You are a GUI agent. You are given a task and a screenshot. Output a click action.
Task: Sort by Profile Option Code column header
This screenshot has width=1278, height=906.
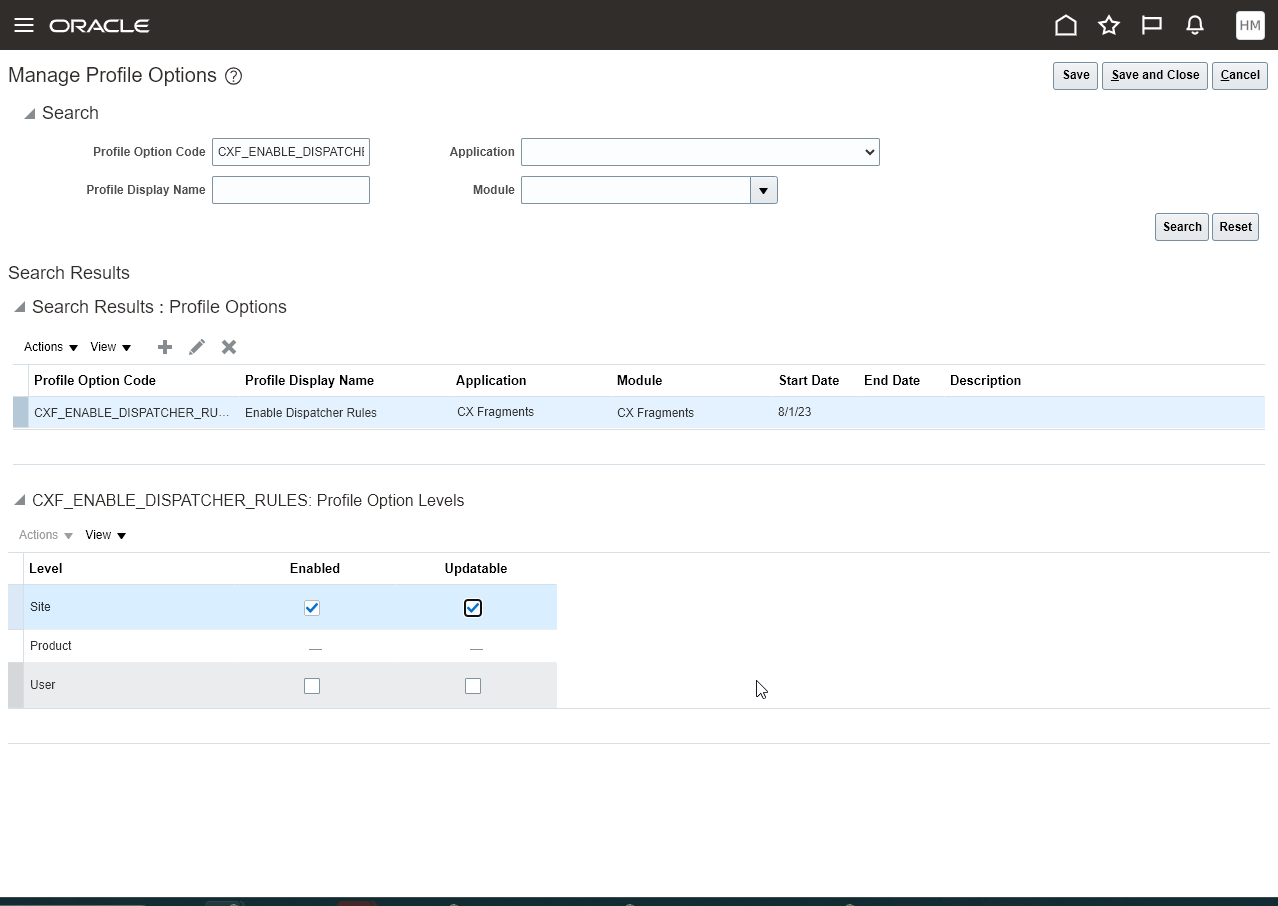[x=95, y=381]
